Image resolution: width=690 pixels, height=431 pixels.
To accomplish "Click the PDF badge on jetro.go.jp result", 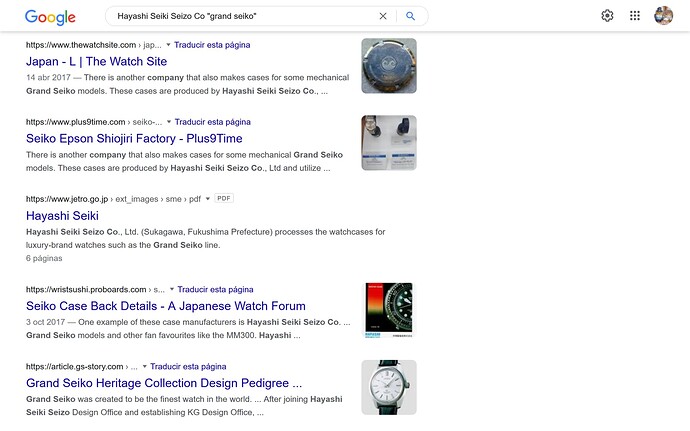I will (x=224, y=199).
